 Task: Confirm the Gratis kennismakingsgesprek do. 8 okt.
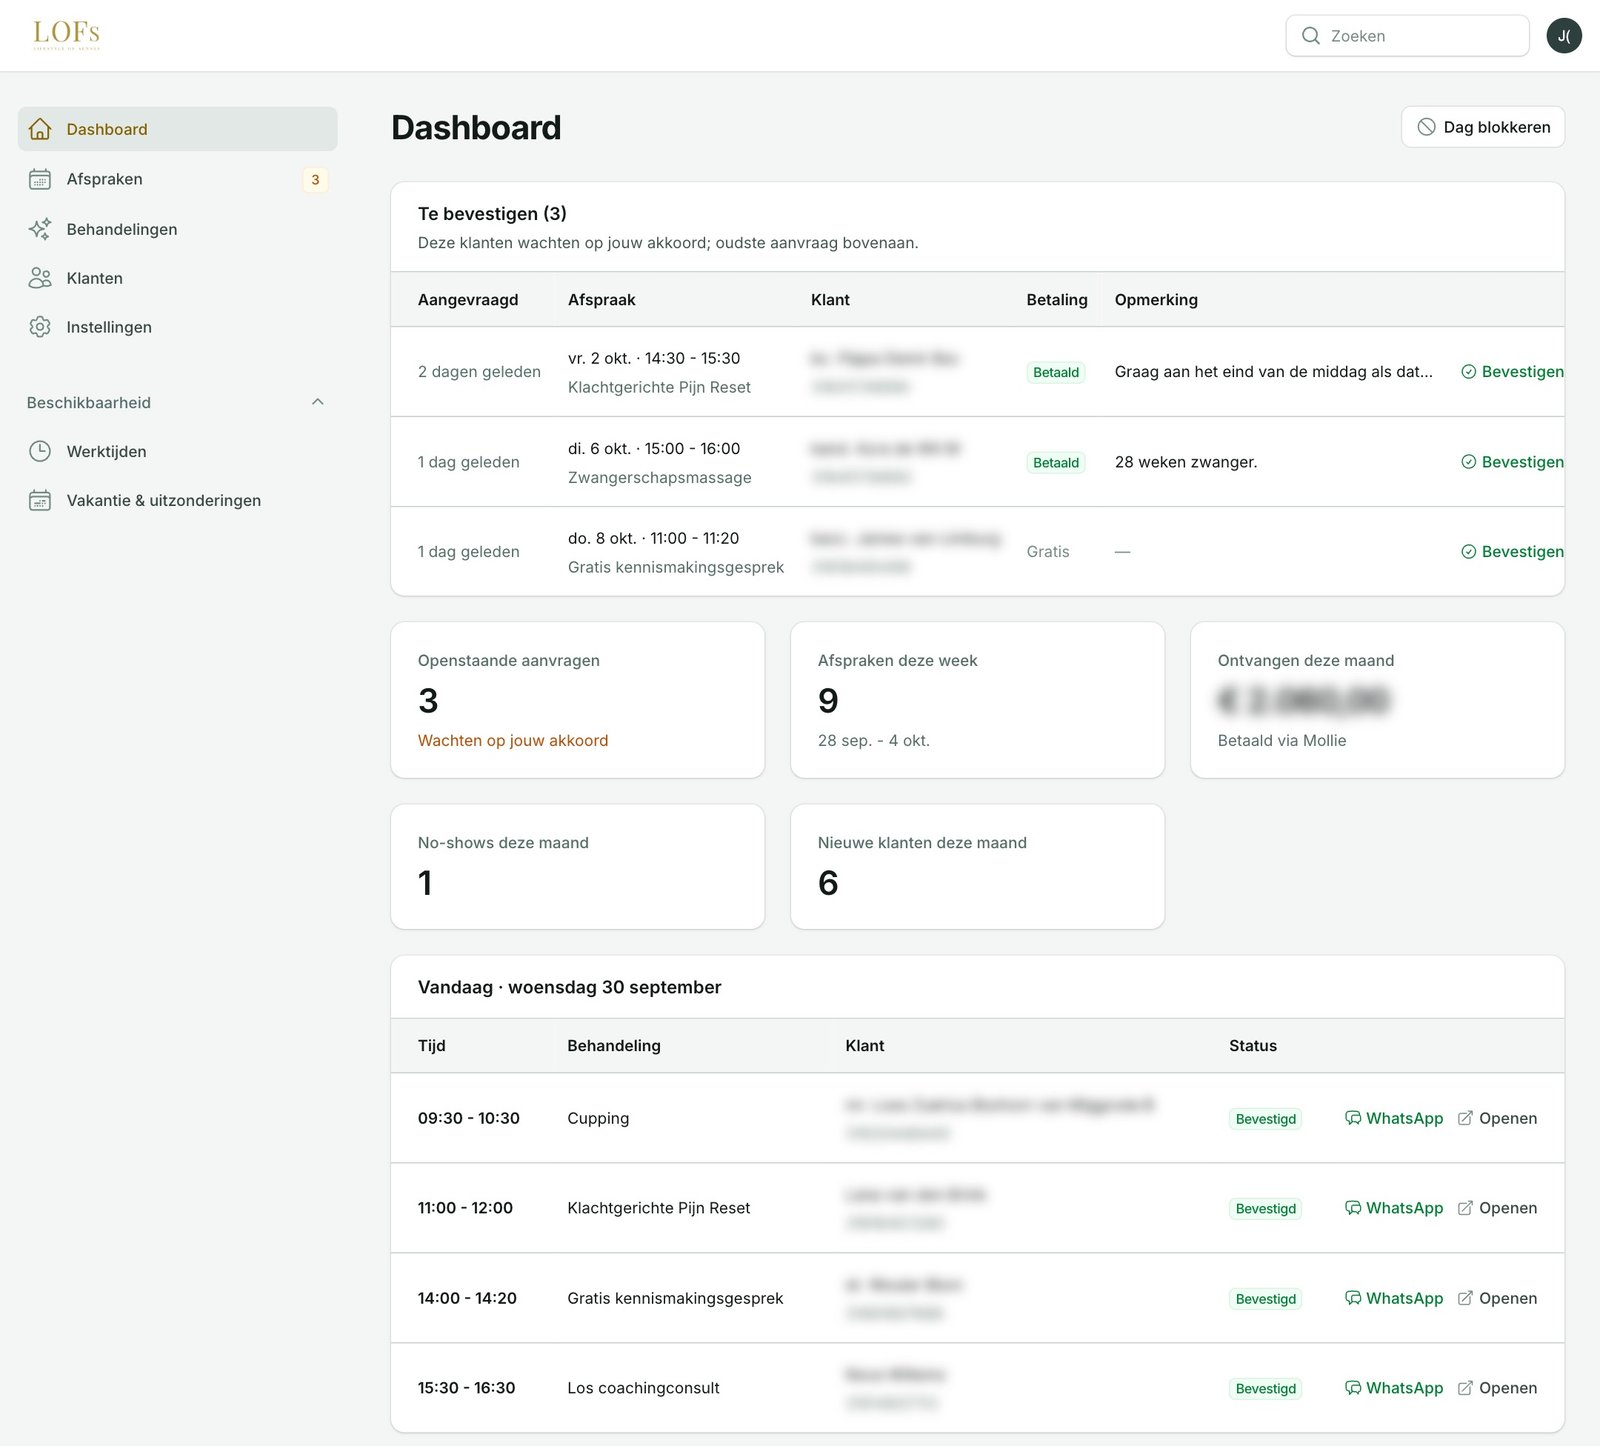point(1512,552)
